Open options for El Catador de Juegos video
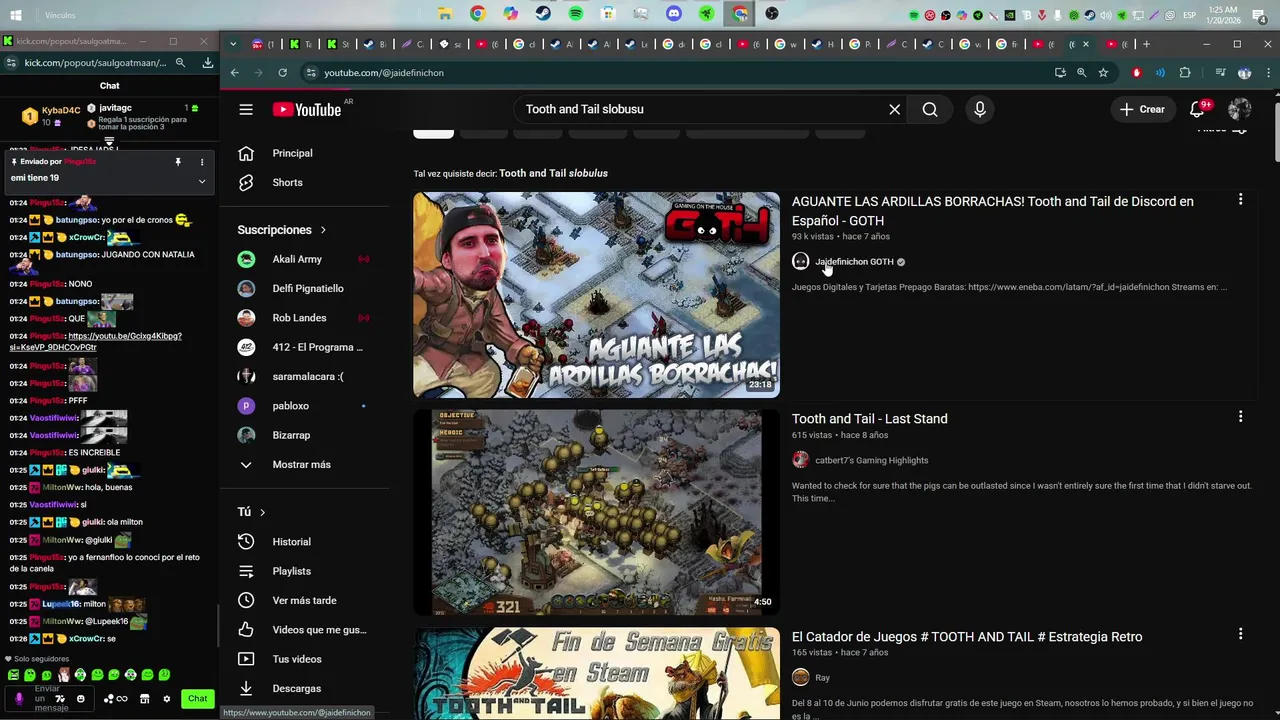 (1240, 634)
